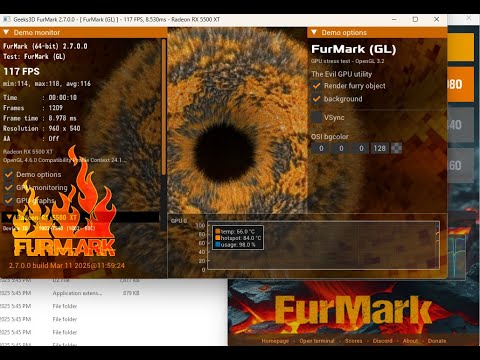Click the min max avg FPS line
The image size is (480, 360).
(47, 84)
